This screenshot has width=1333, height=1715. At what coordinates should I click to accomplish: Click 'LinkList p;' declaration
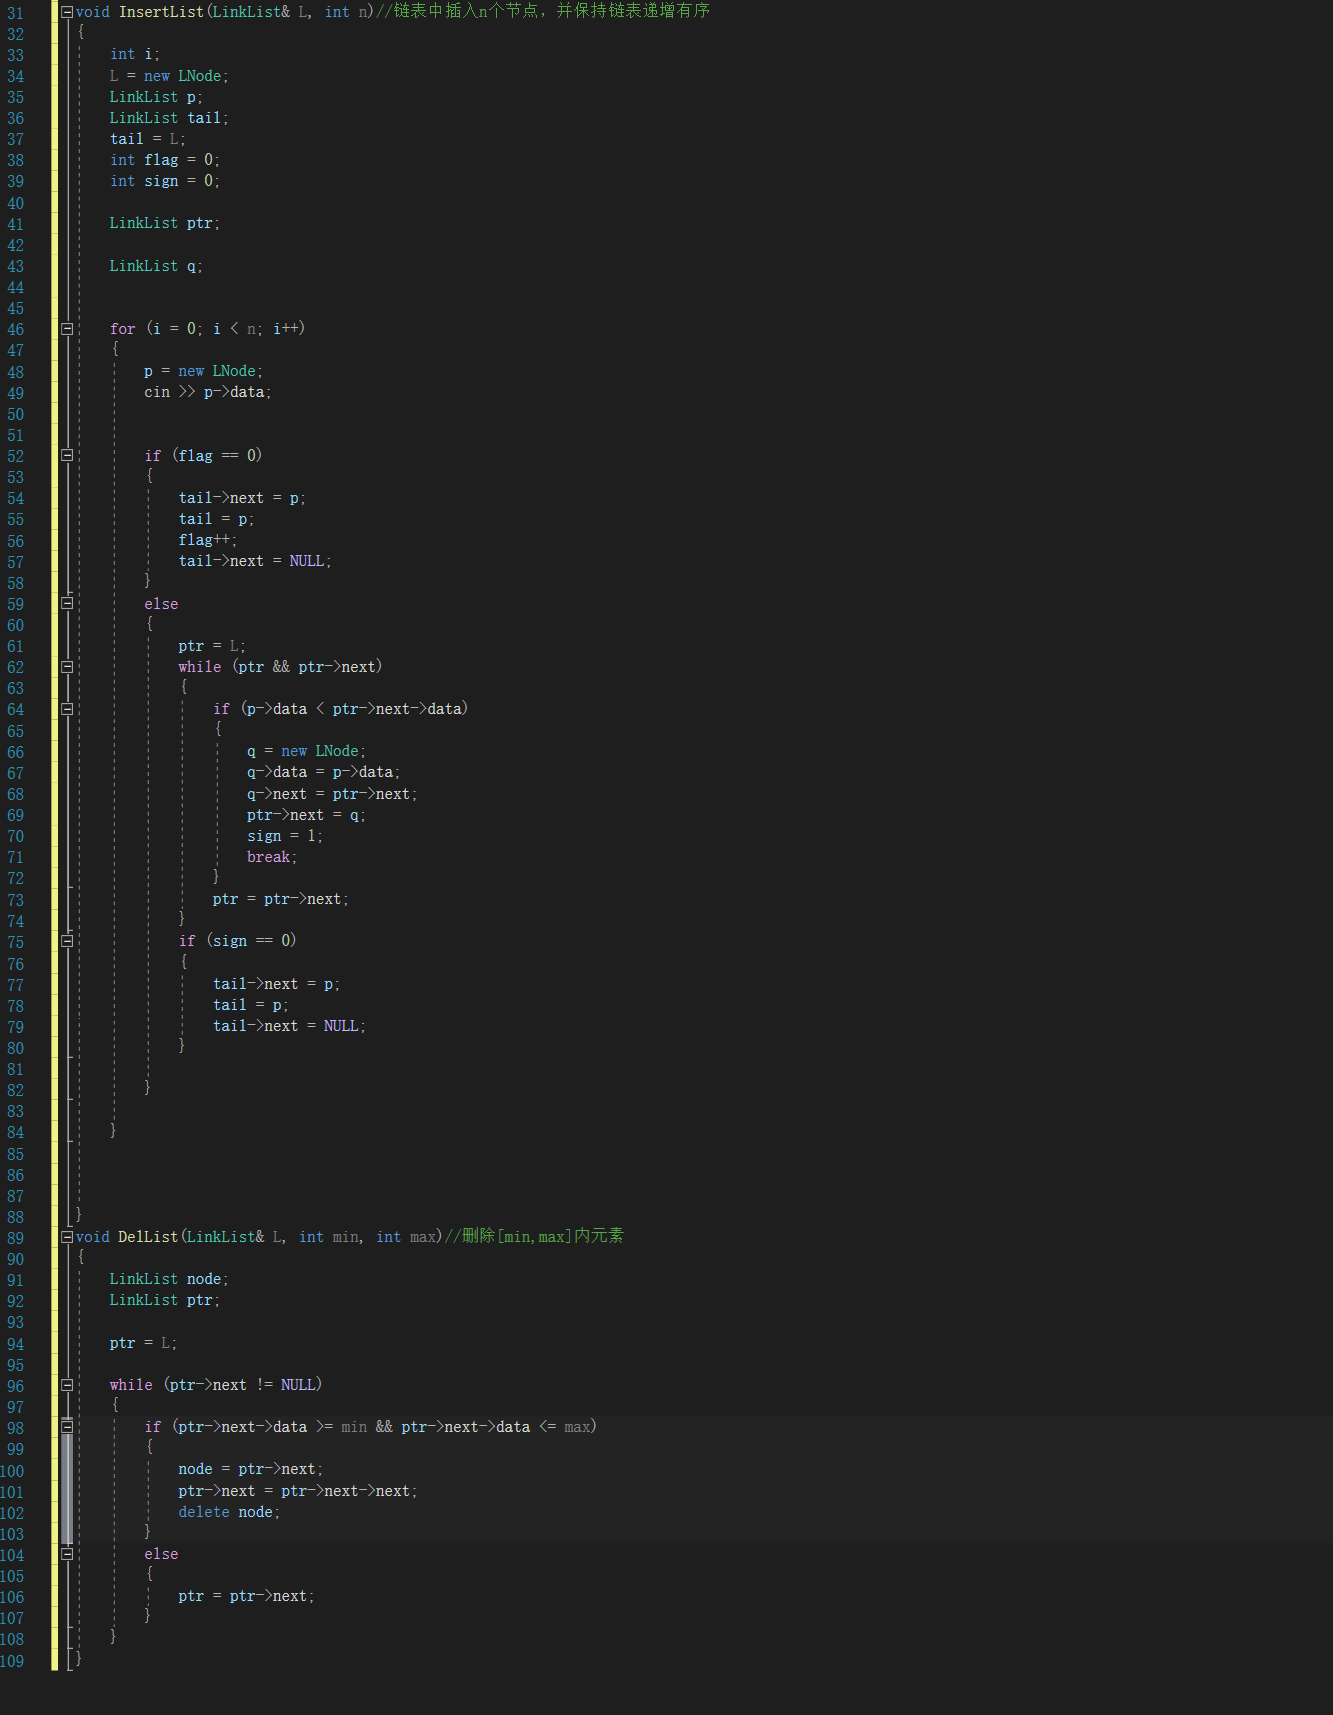pyautogui.click(x=156, y=97)
